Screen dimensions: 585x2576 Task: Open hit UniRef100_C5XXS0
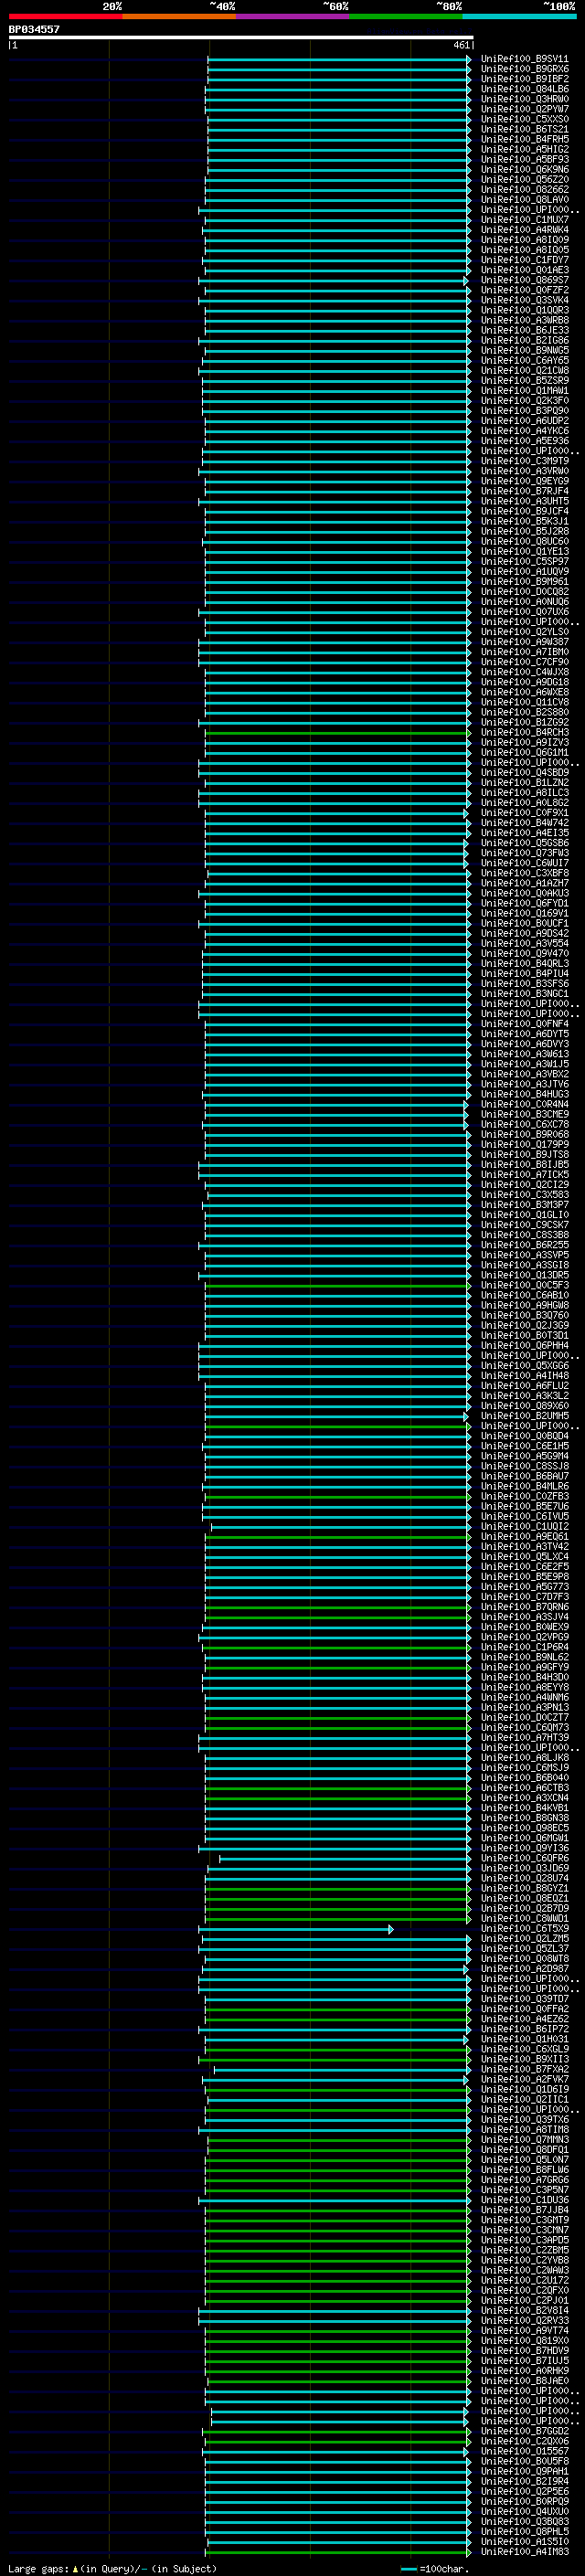524,119
